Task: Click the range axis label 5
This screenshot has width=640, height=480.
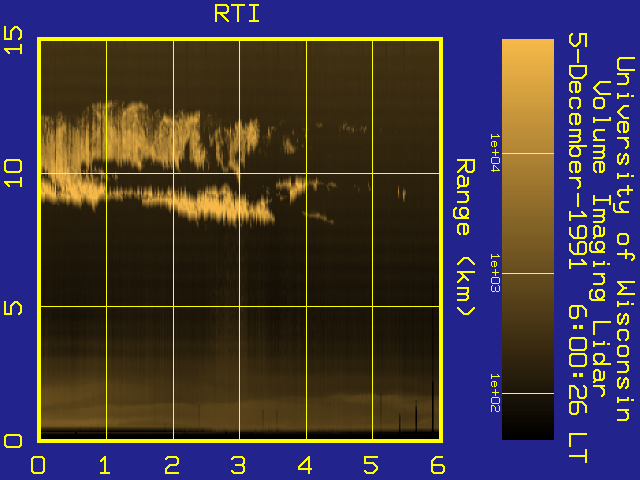Action: [13, 308]
